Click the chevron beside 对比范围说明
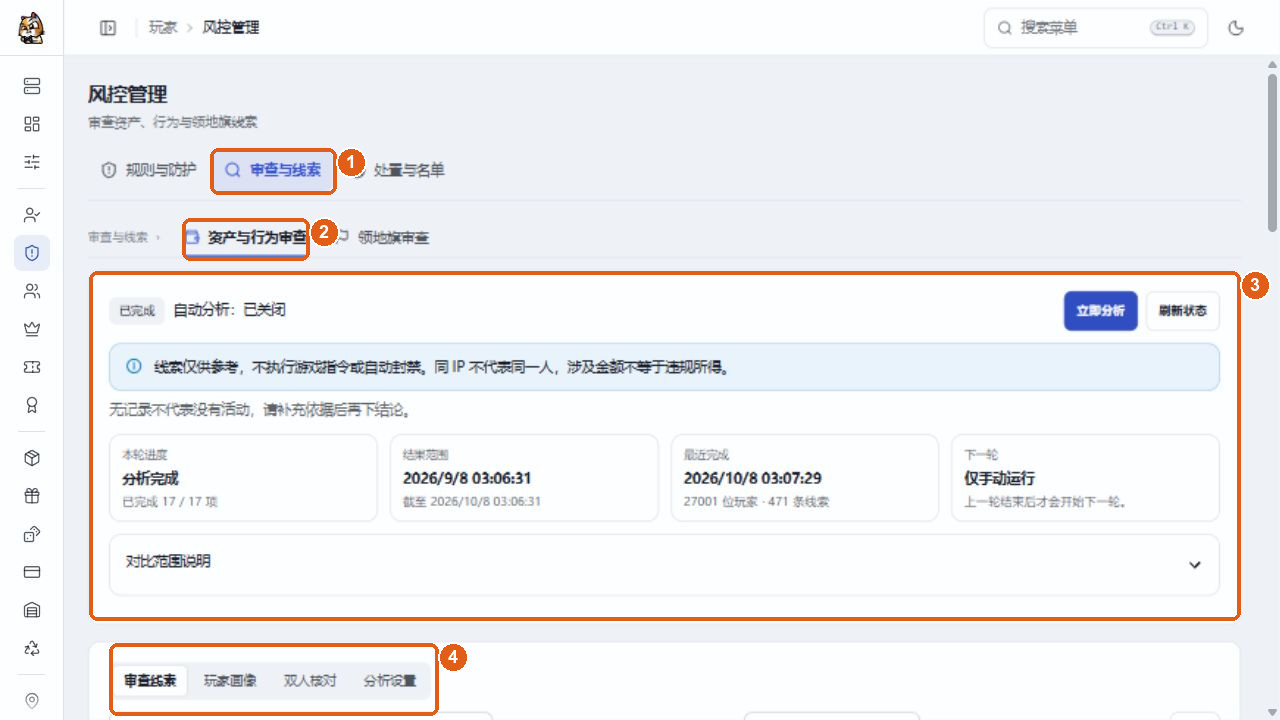Viewport: 1280px width, 720px height. point(1194,564)
